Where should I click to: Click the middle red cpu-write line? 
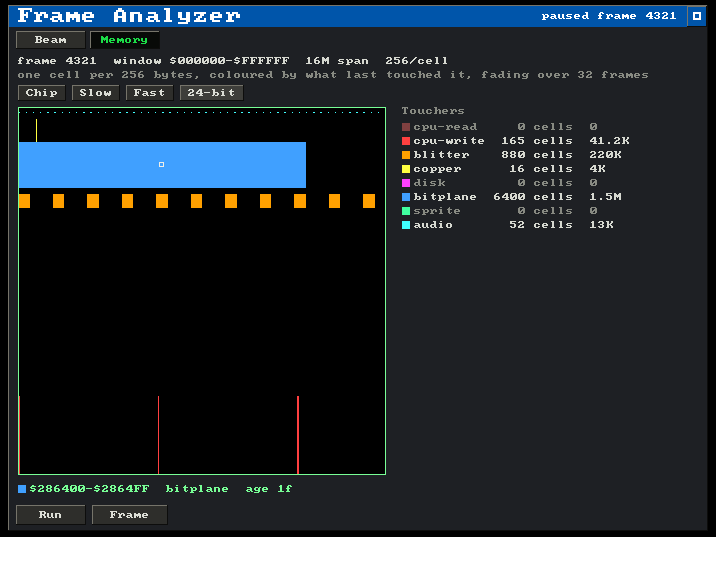158,435
